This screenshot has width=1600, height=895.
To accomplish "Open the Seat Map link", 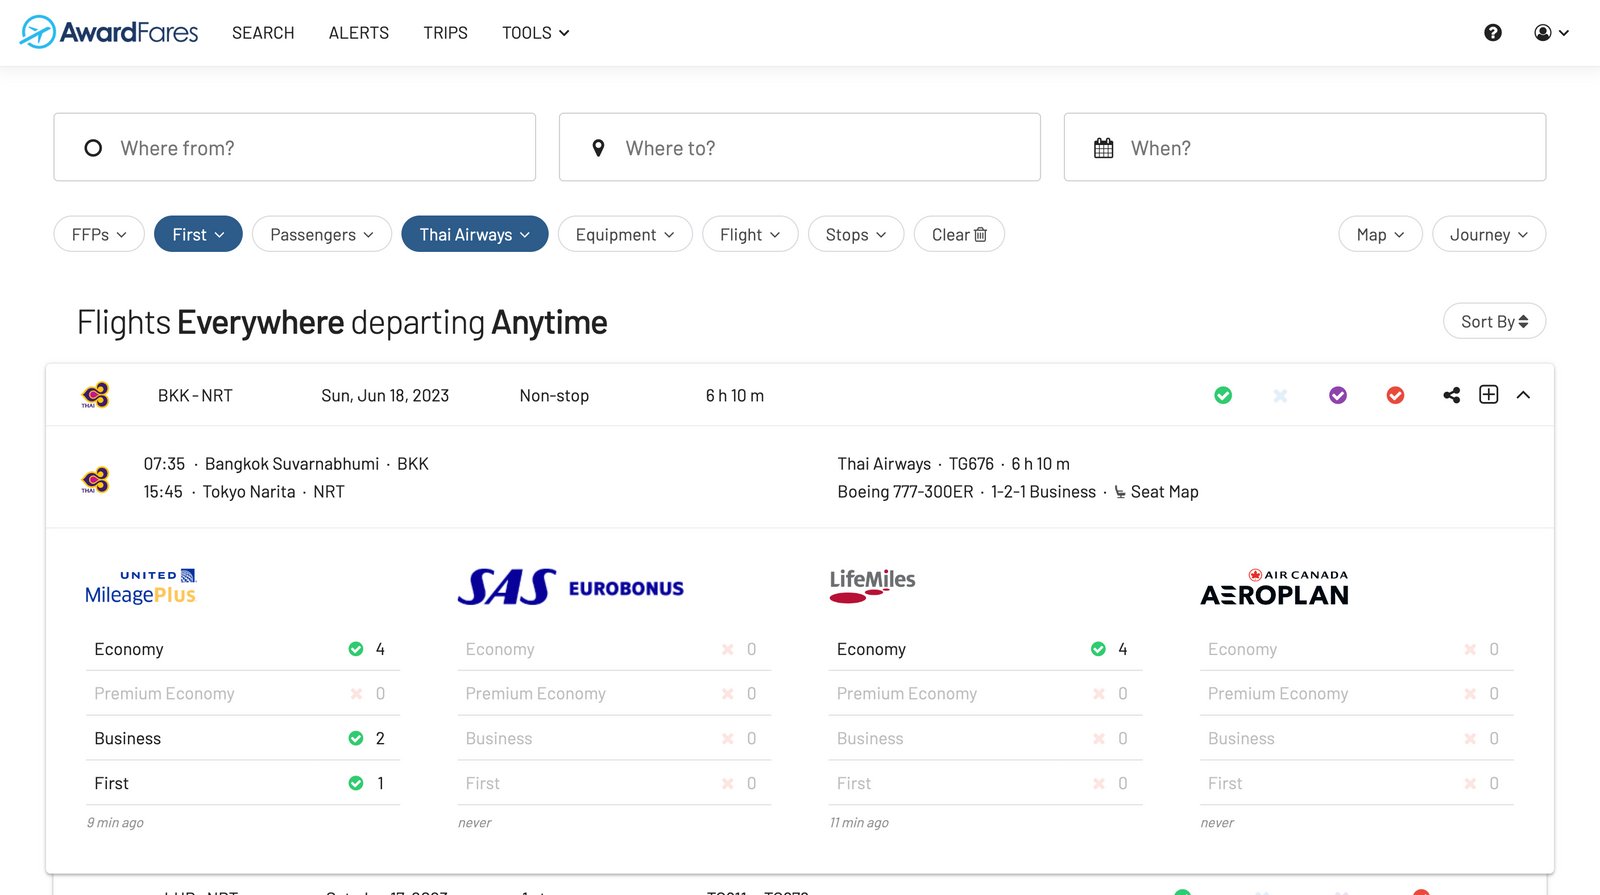I will [x=1156, y=492].
